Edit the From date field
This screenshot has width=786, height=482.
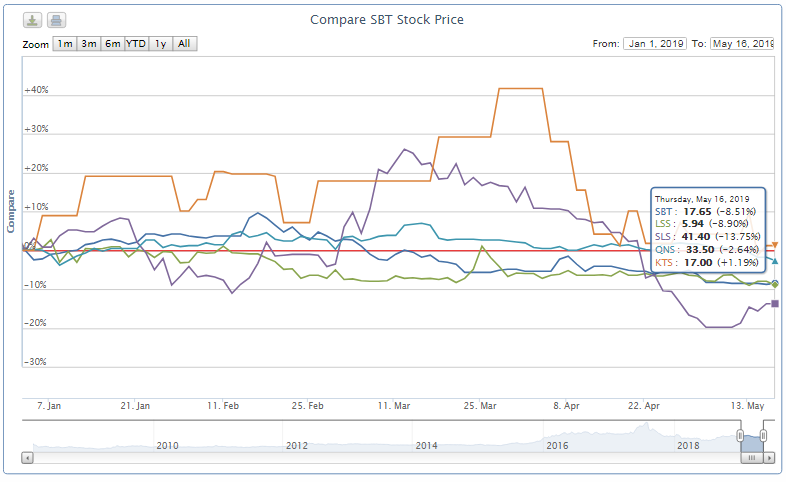pos(654,44)
